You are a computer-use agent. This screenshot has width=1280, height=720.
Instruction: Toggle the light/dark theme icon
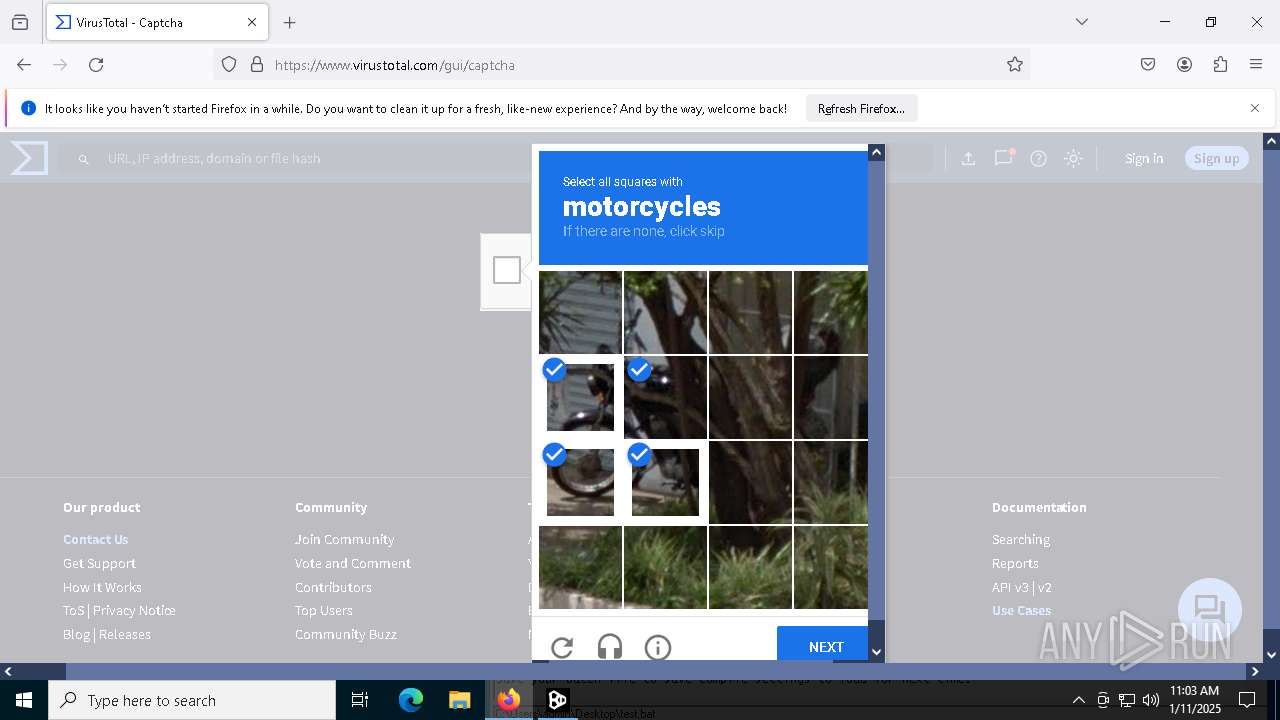point(1073,158)
